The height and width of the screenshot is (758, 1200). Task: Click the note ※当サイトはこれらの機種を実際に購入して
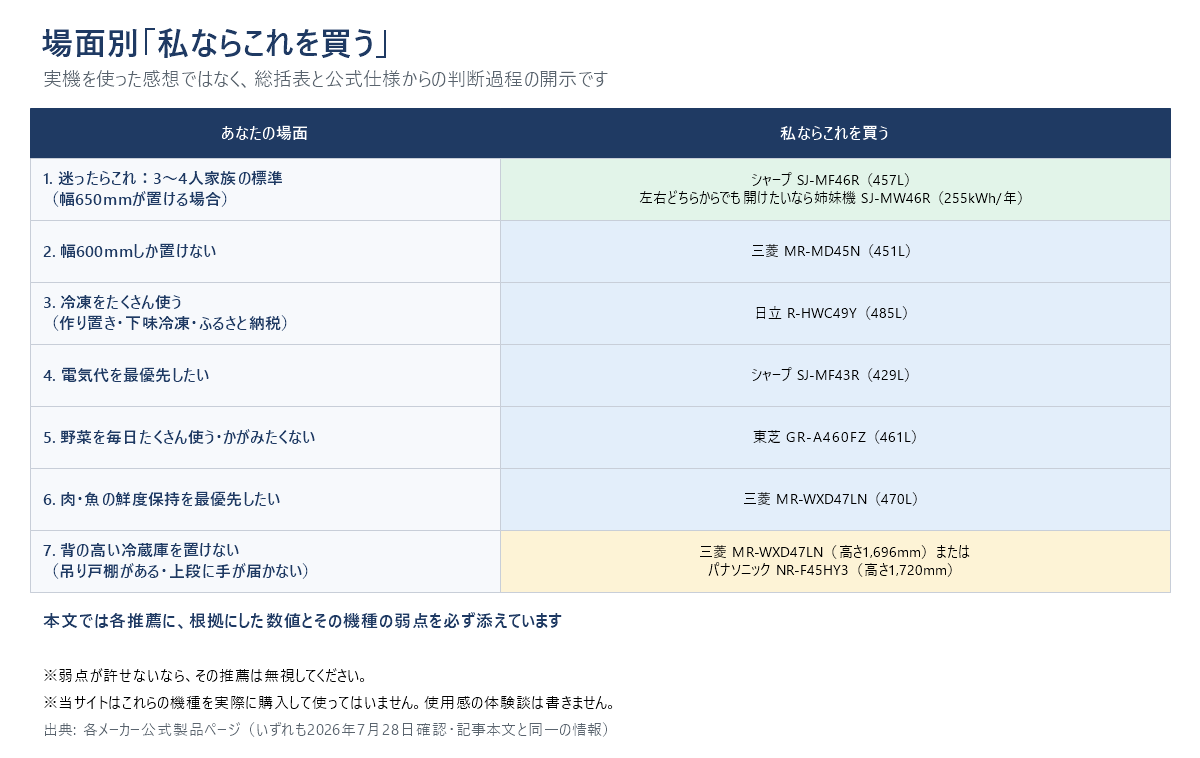tap(328, 702)
